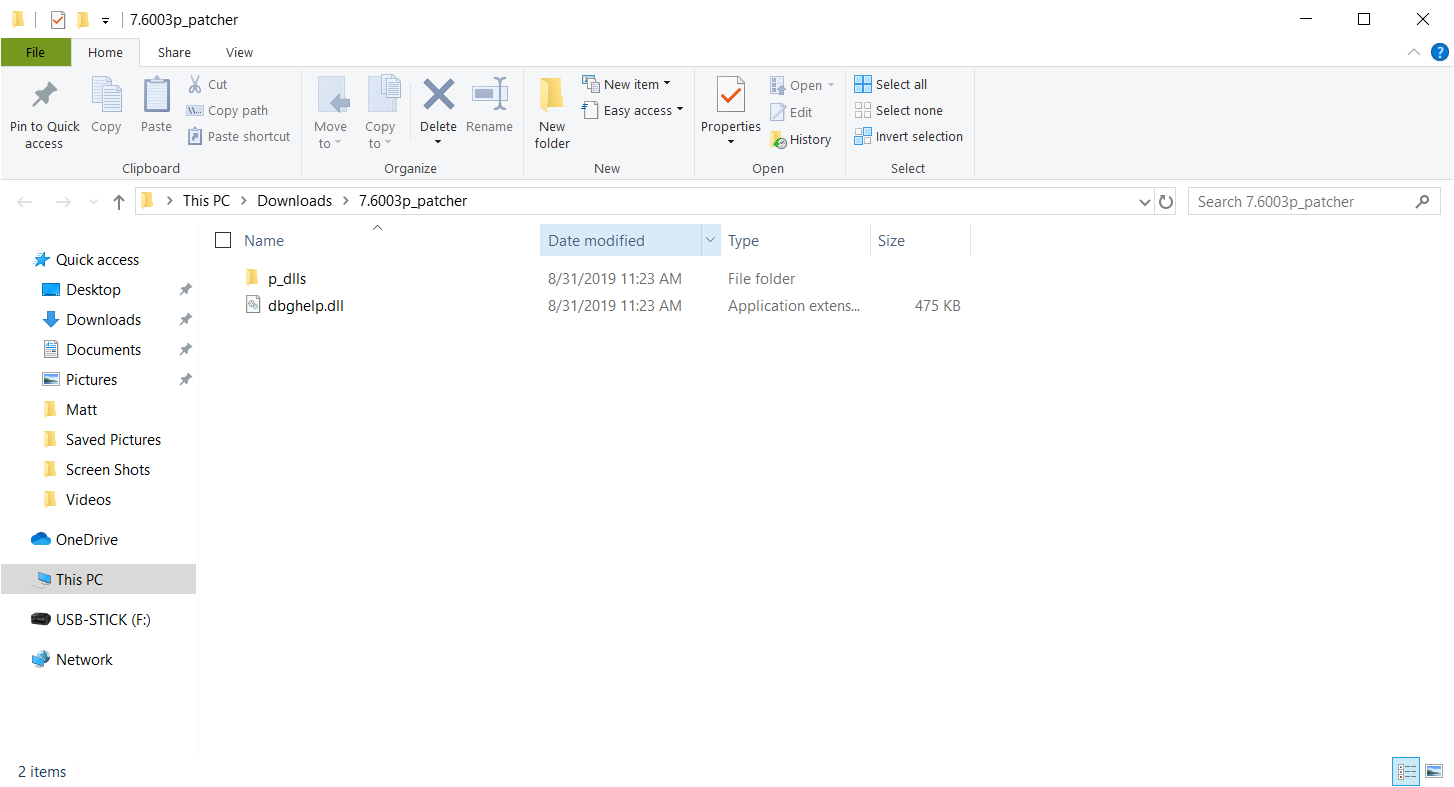The height and width of the screenshot is (787, 1454).
Task: Switch to details view layout
Action: 1407,771
